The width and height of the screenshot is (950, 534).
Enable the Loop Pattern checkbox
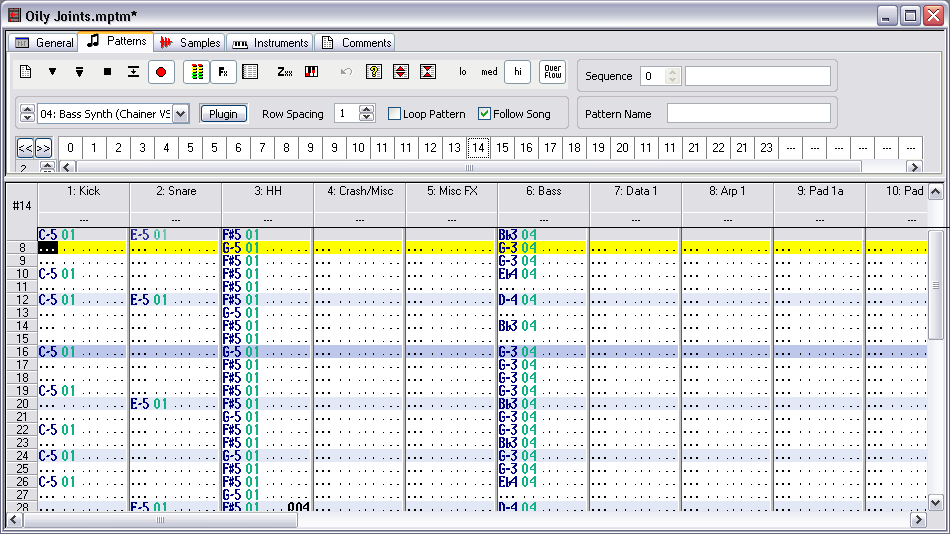coord(395,114)
